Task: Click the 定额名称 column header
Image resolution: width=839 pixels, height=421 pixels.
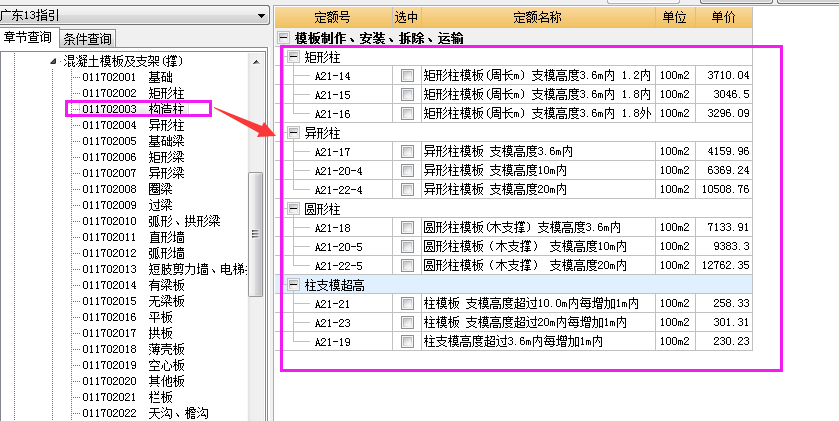Action: click(538, 18)
